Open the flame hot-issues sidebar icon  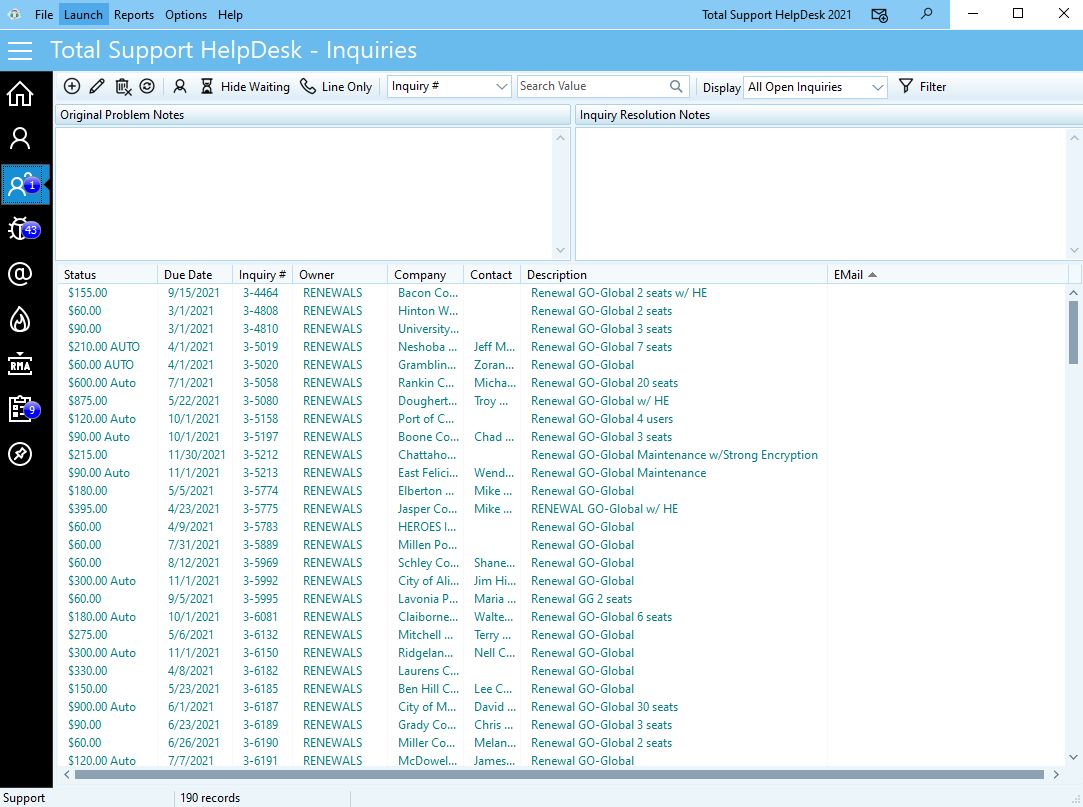[20, 319]
